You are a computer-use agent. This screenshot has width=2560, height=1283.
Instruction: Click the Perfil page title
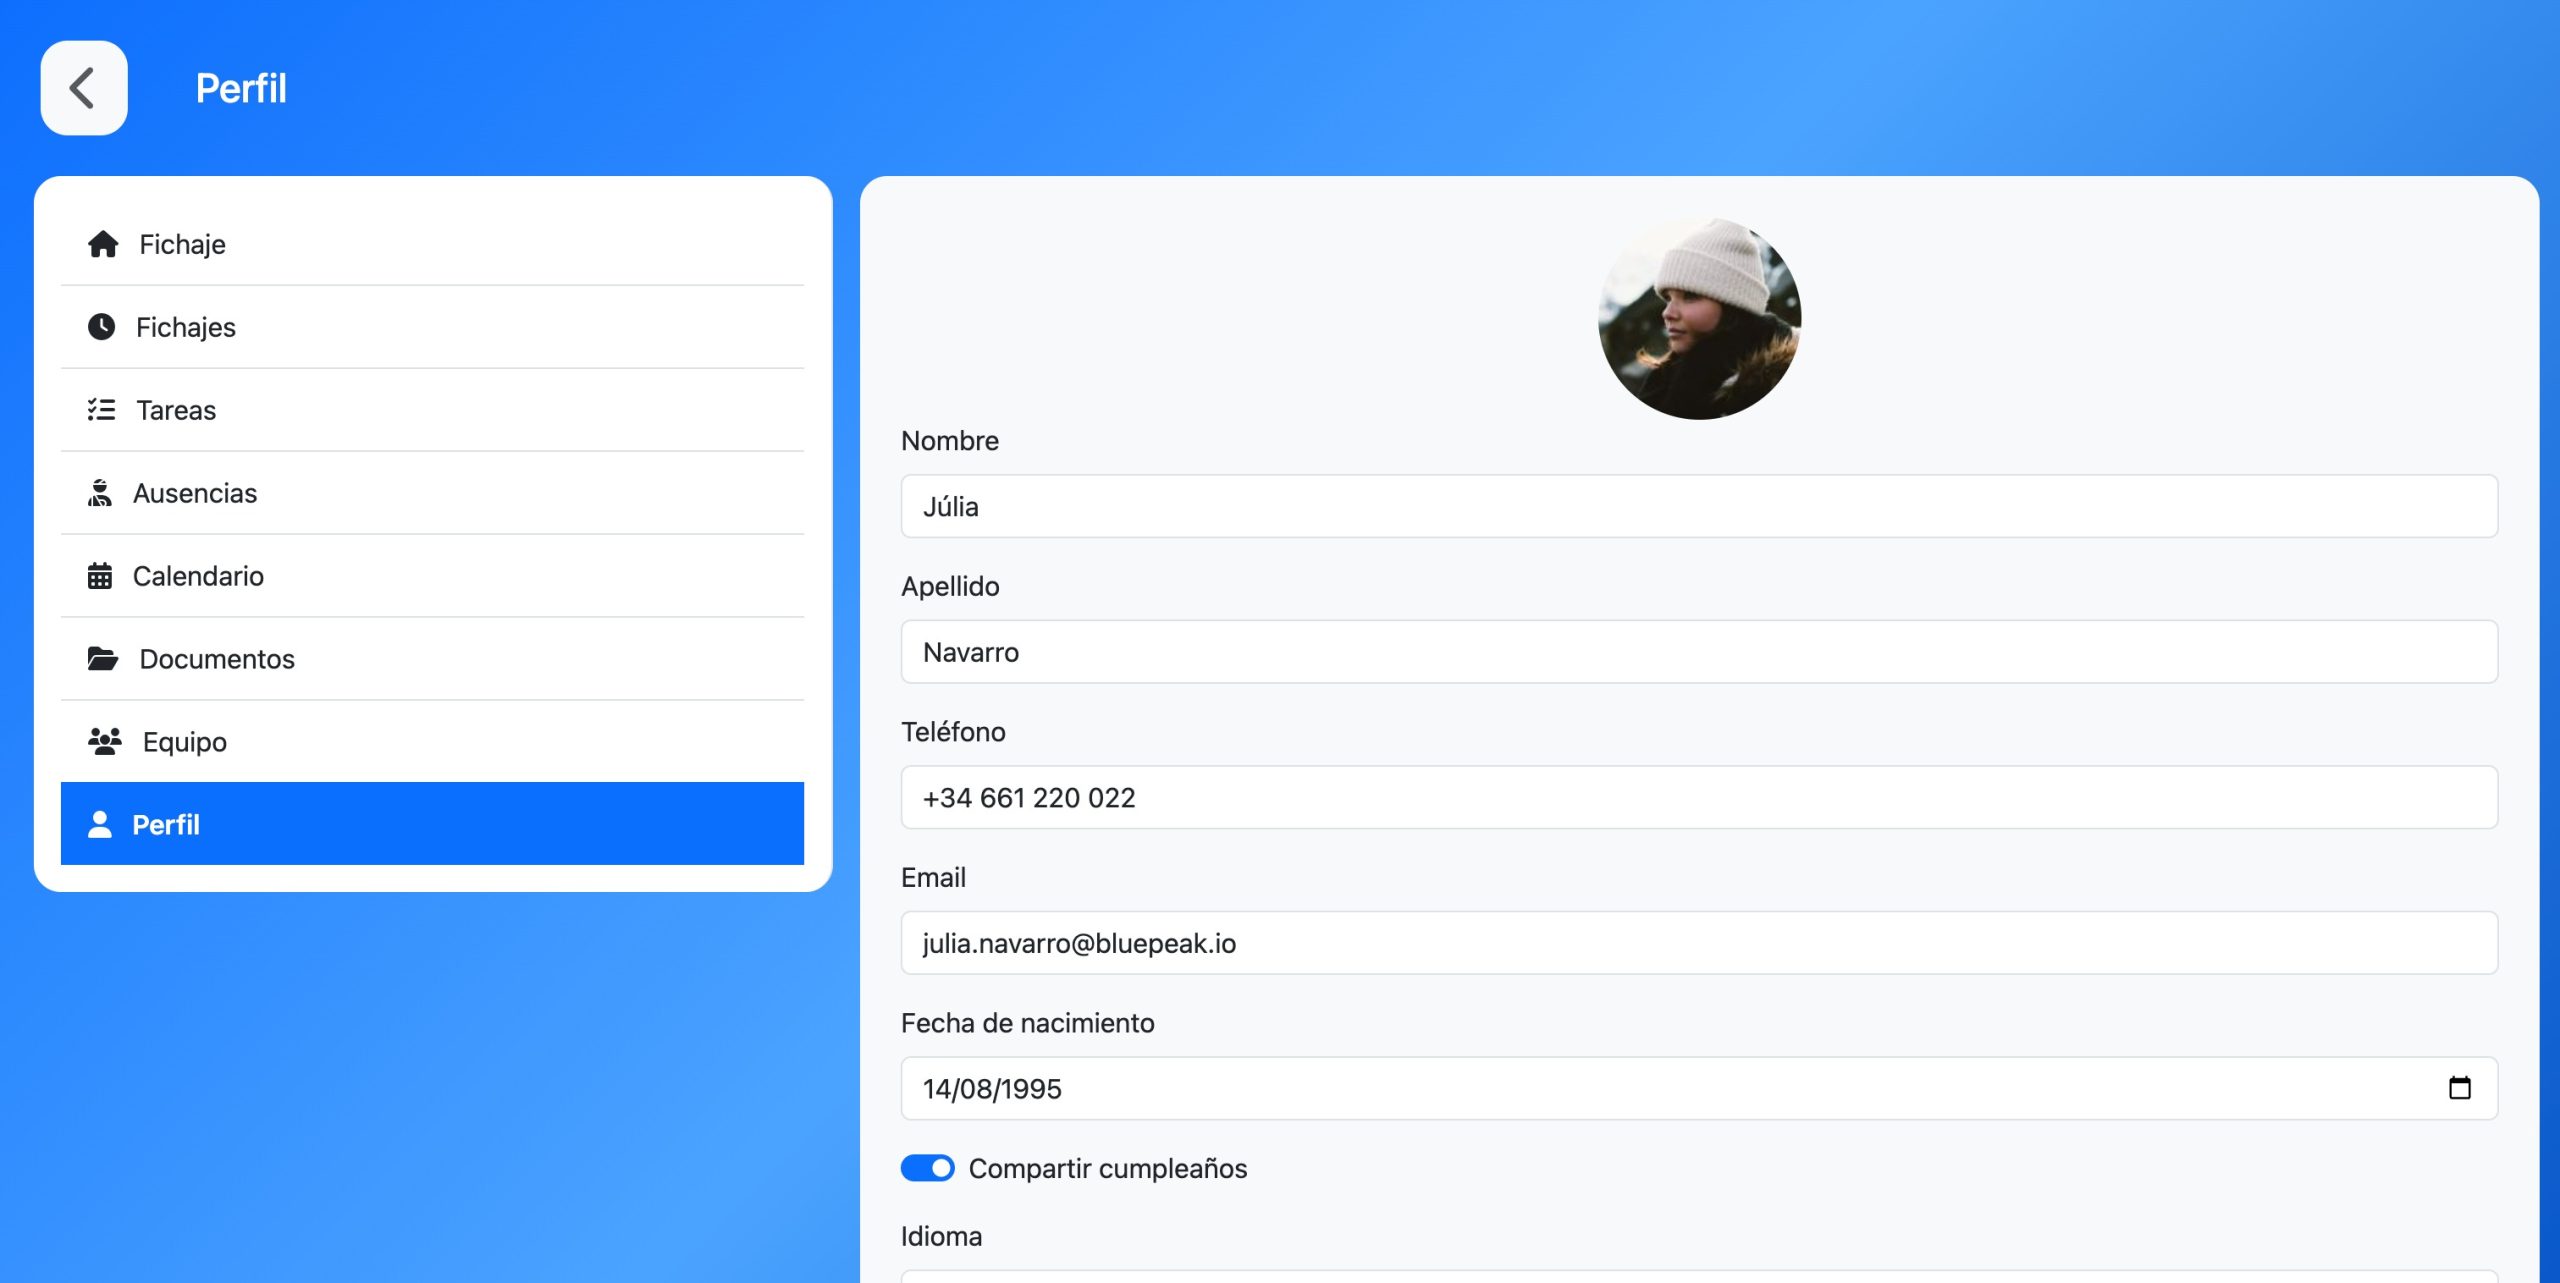pos(241,88)
